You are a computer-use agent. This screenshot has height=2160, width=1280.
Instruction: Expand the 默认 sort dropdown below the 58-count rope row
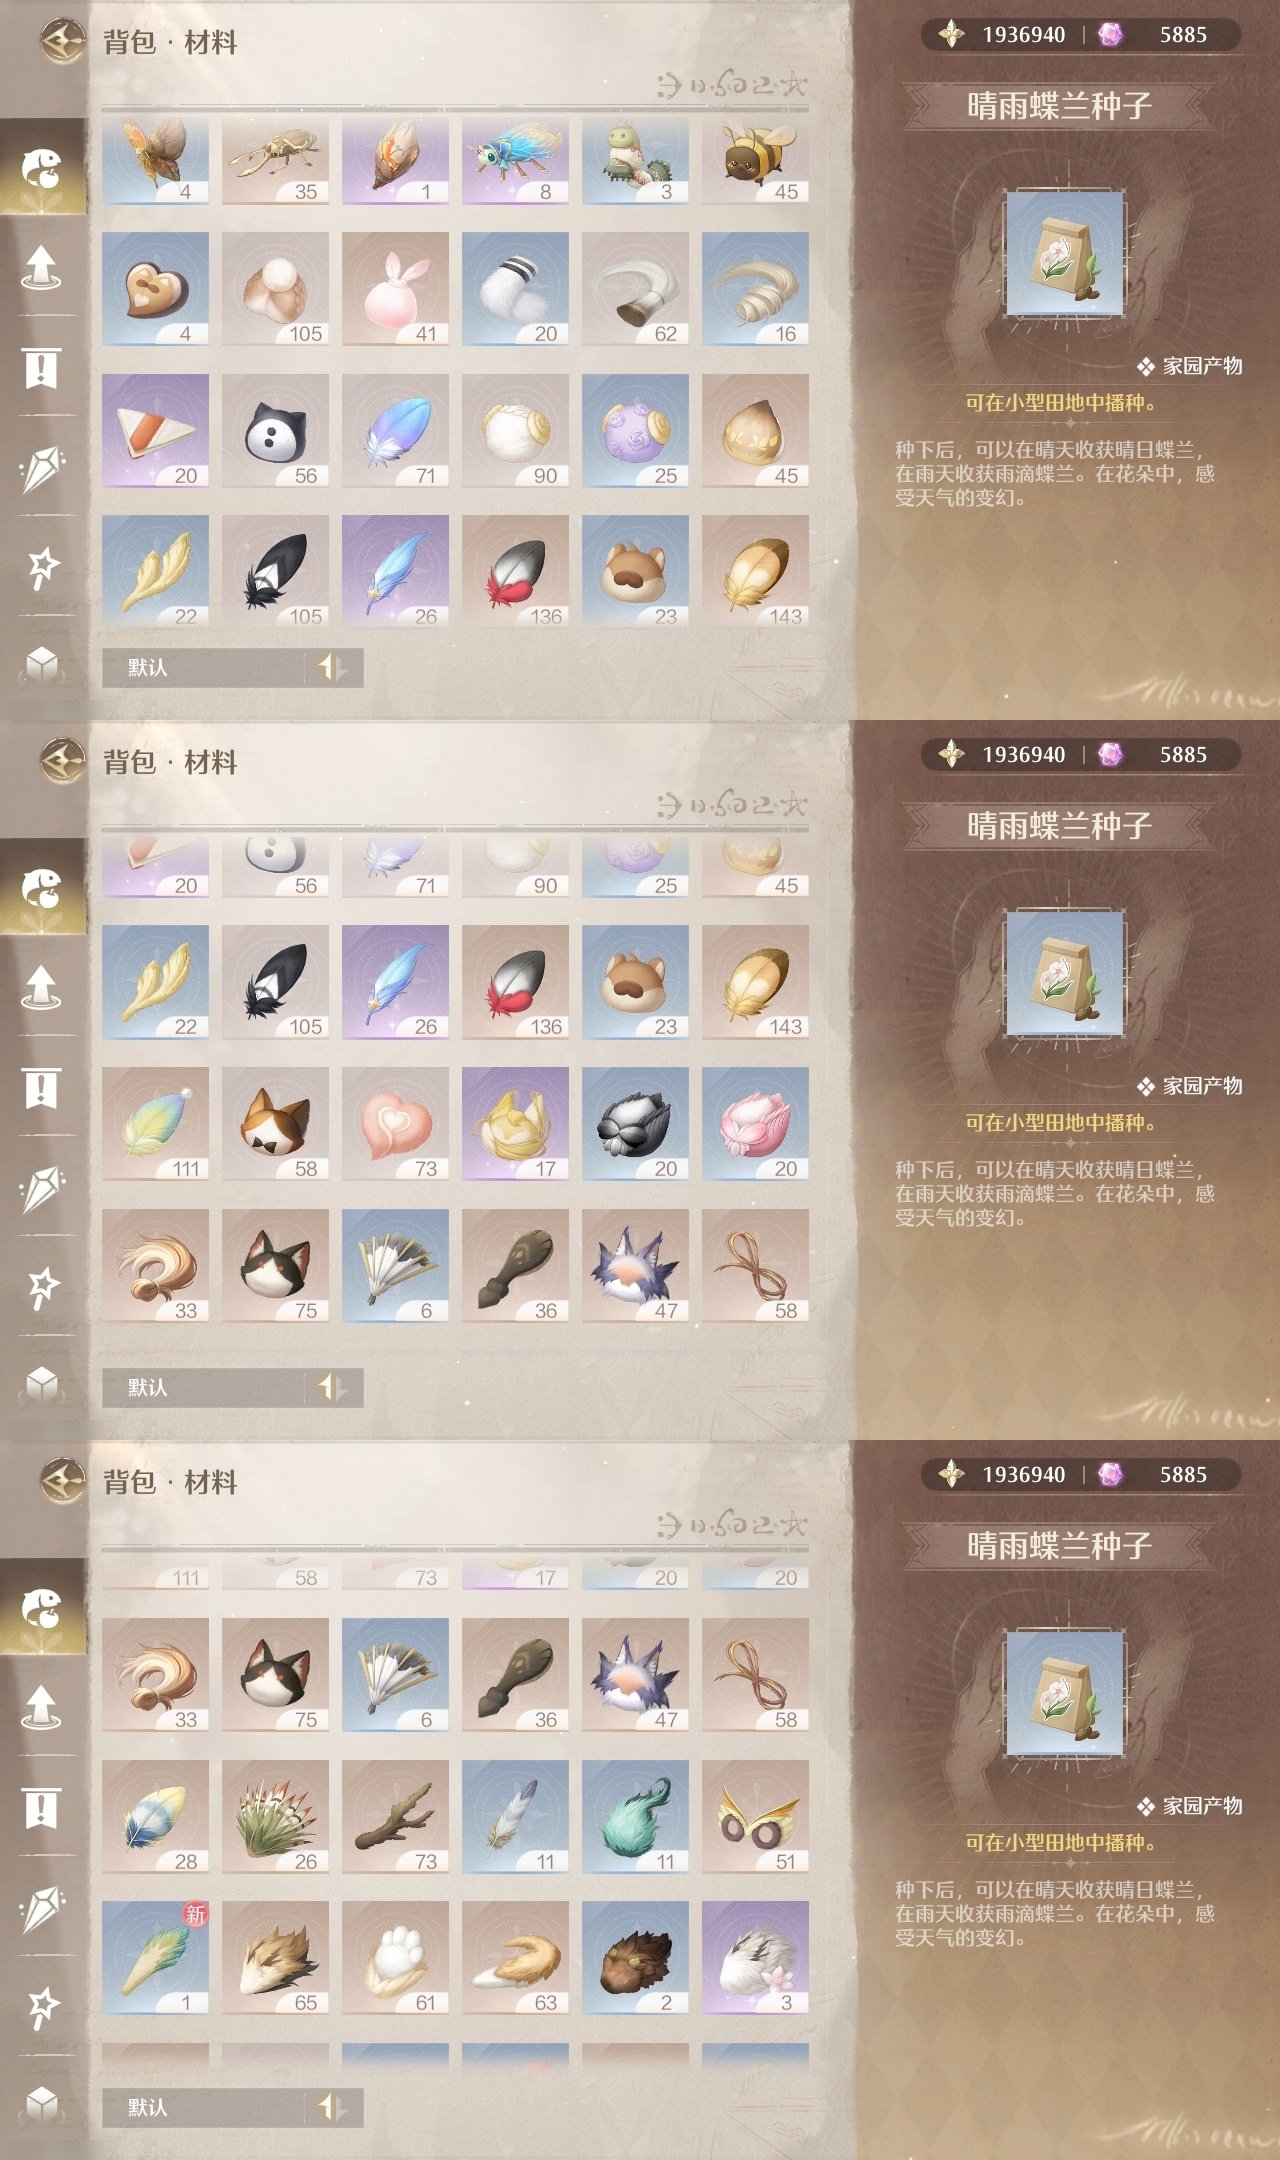[x=204, y=1387]
